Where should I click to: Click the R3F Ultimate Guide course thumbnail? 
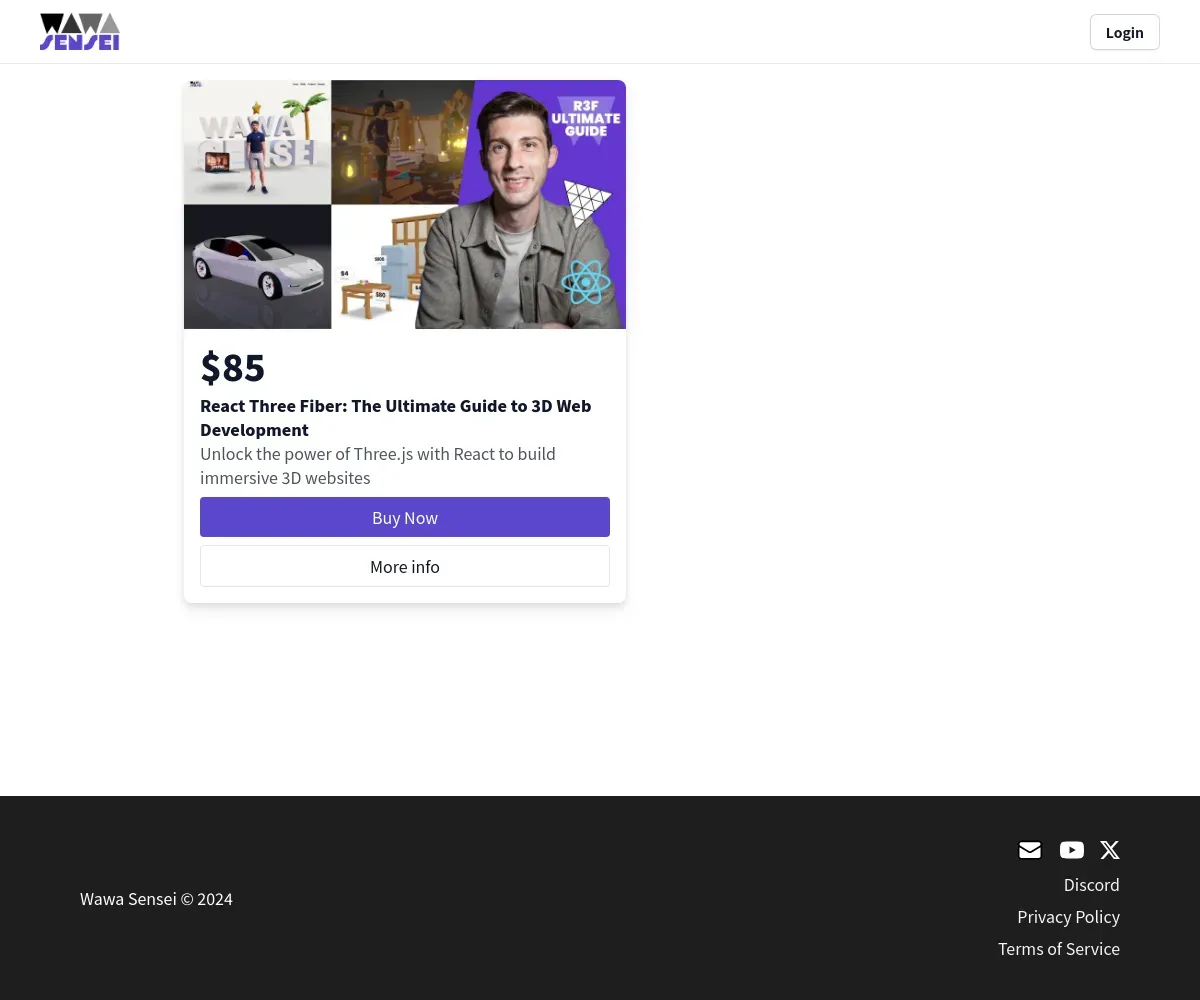click(x=405, y=204)
